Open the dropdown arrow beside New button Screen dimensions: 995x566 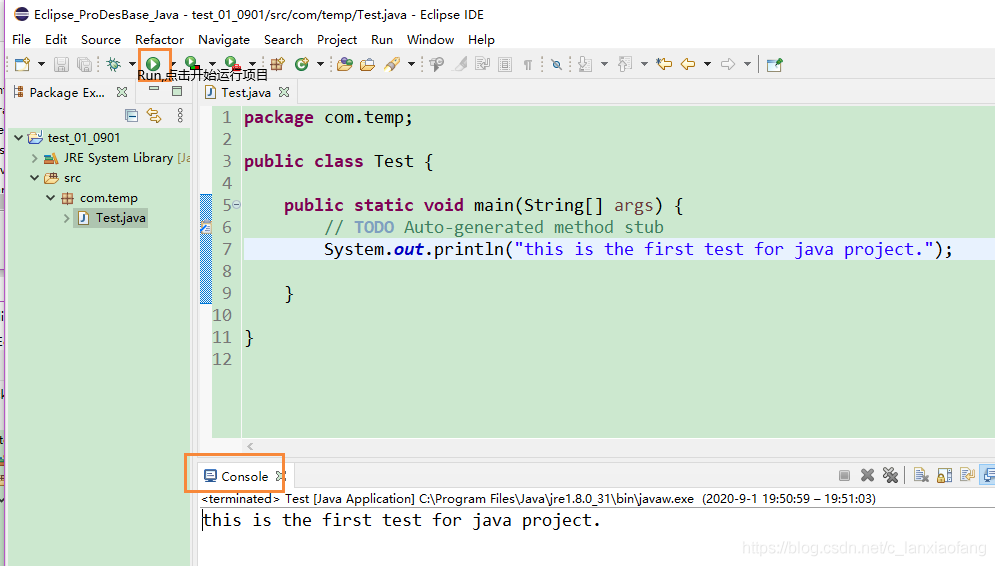(x=41, y=64)
